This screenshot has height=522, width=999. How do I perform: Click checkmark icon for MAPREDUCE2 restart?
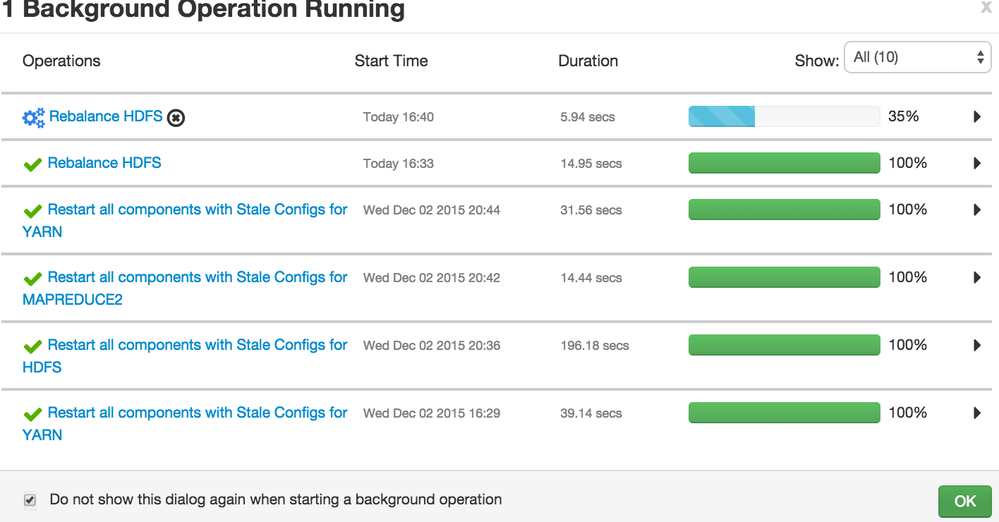tap(32, 279)
